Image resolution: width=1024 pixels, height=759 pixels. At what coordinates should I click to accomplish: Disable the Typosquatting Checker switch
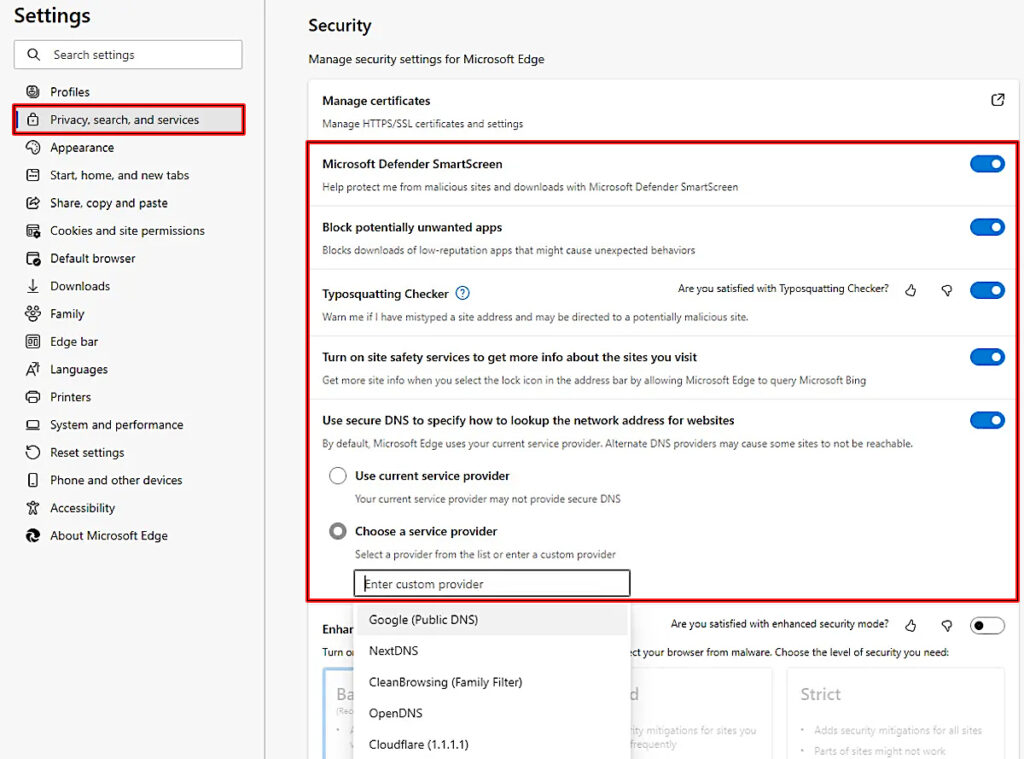987,290
